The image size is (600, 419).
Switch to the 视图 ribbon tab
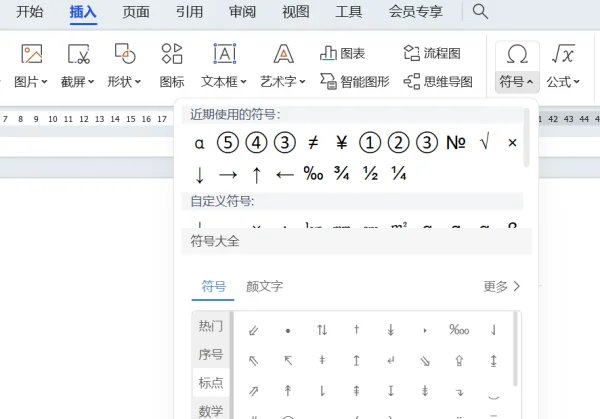coord(295,12)
